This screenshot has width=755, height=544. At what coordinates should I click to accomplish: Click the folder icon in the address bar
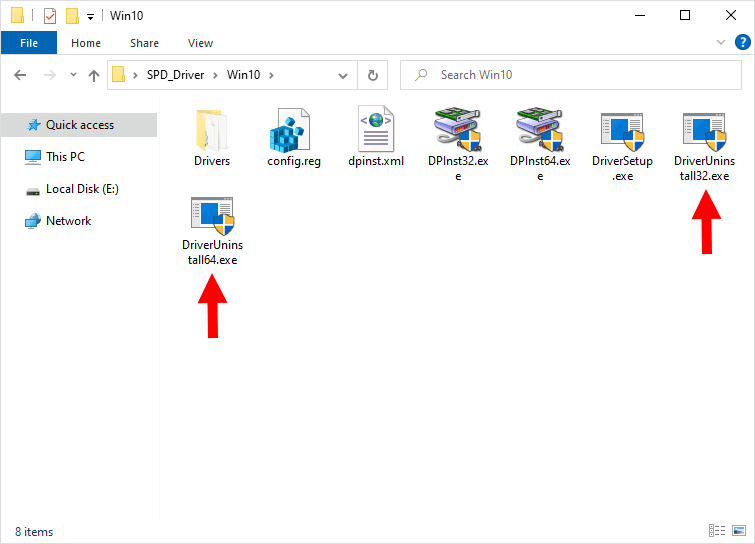tap(118, 75)
